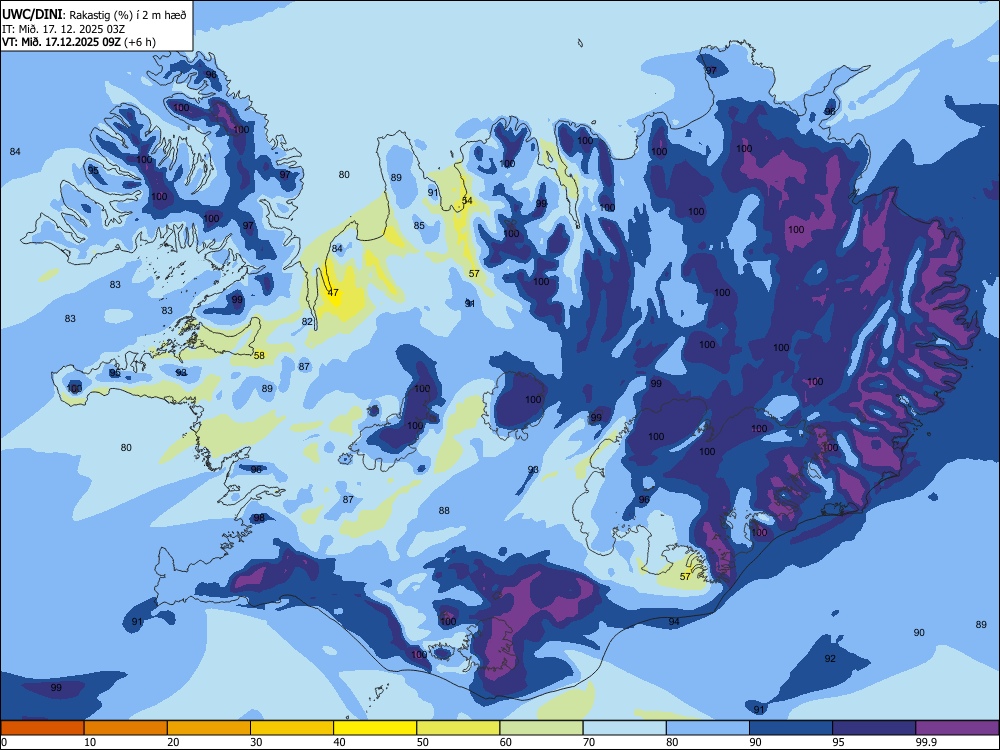
Task: Pick the humidity value 82
Action: point(307,321)
